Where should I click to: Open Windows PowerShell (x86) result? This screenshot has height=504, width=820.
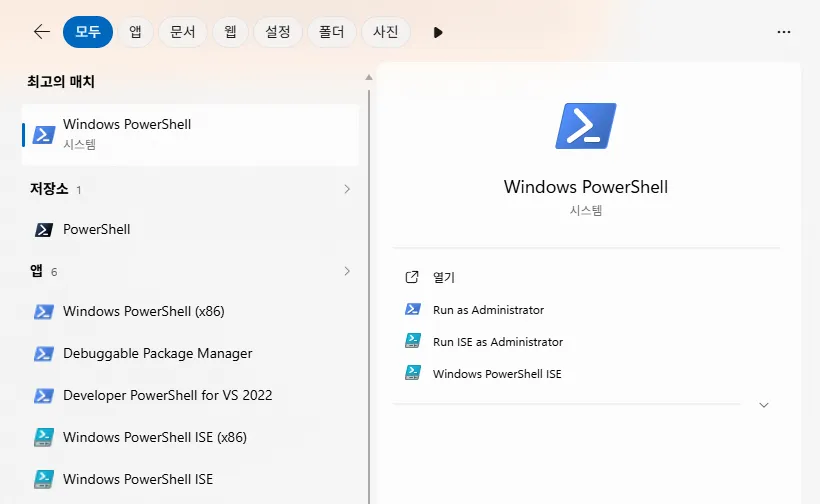[190, 312]
